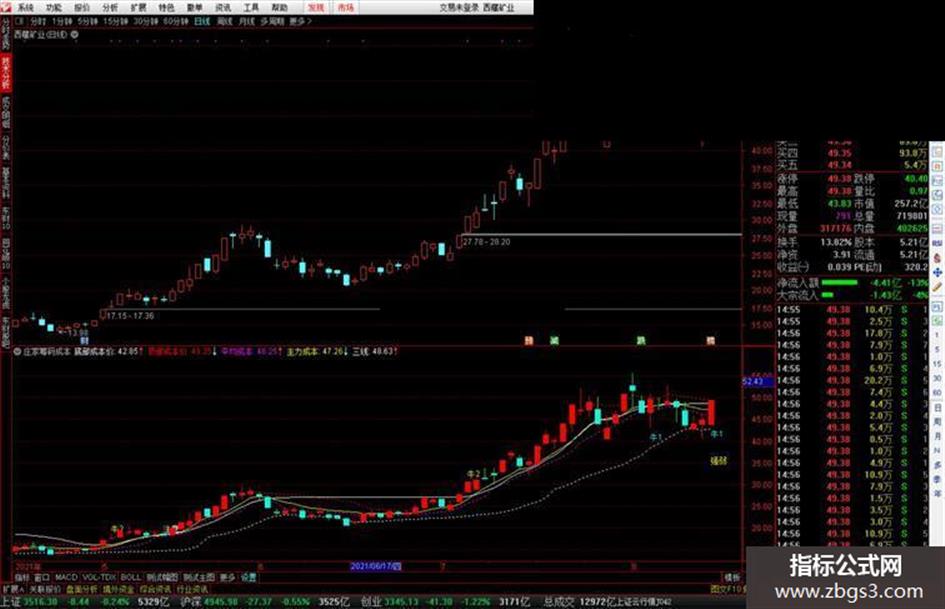Click the dollar sign icon in right toolbar
This screenshot has width=945, height=609.
pos(937,258)
